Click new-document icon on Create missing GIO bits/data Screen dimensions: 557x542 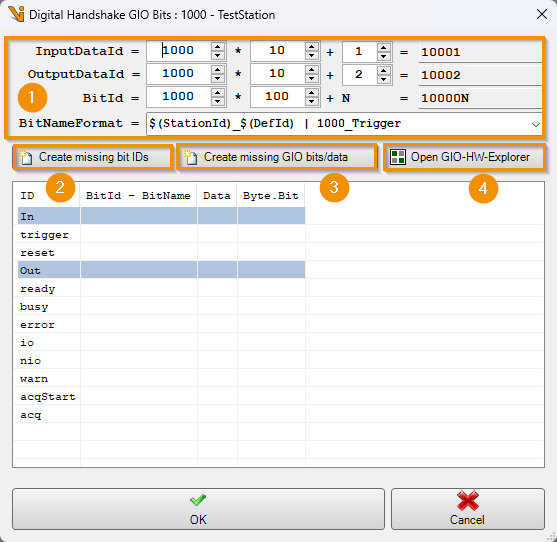[x=190, y=157]
